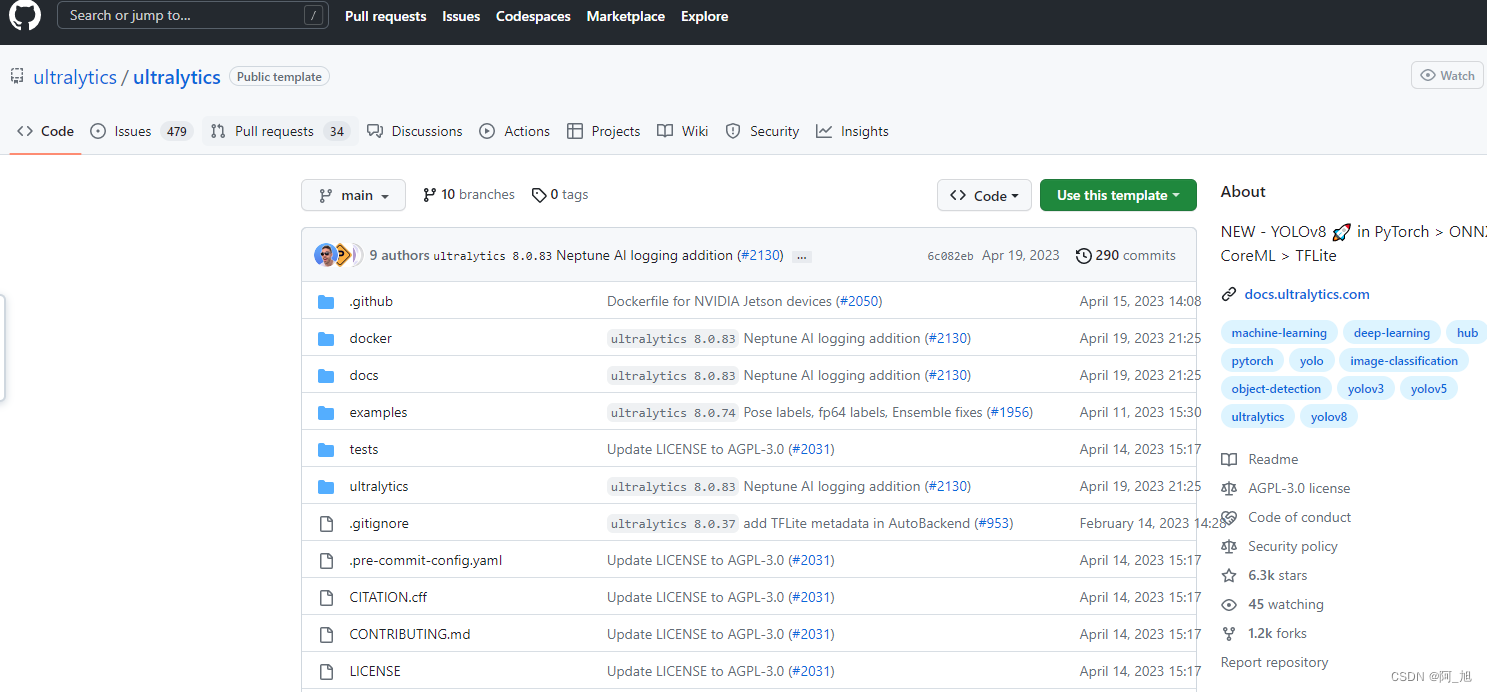Click the LICENSE file icon
The width and height of the screenshot is (1487, 692).
pos(325,672)
